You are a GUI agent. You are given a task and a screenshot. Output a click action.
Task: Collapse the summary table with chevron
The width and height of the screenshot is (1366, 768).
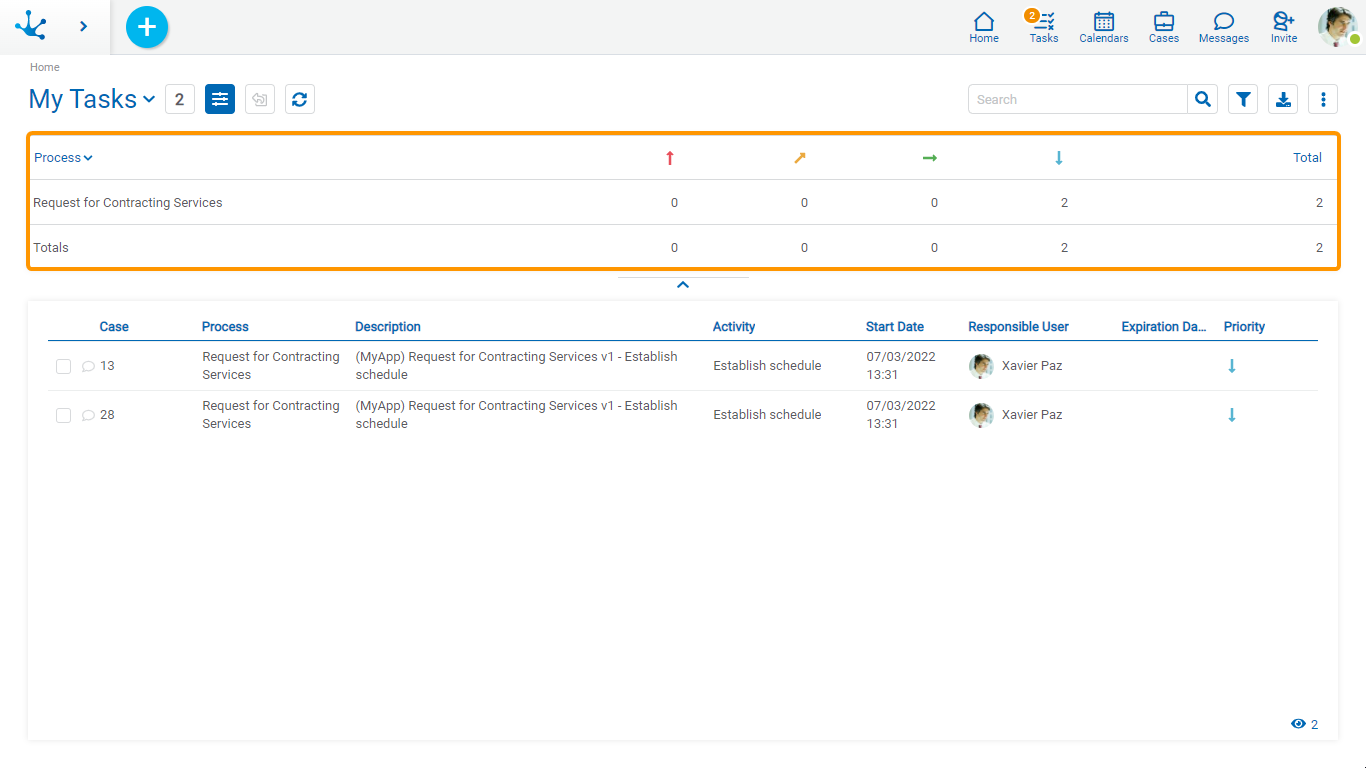[683, 285]
